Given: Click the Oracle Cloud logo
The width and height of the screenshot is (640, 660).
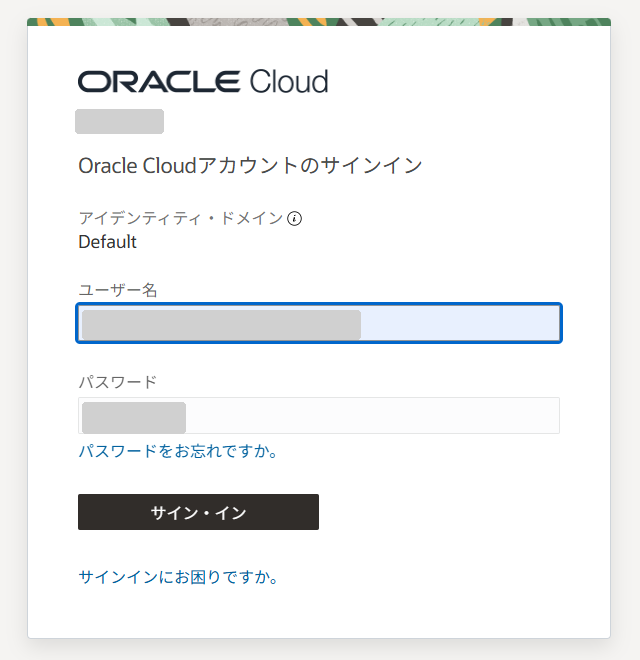Looking at the screenshot, I should [x=203, y=81].
